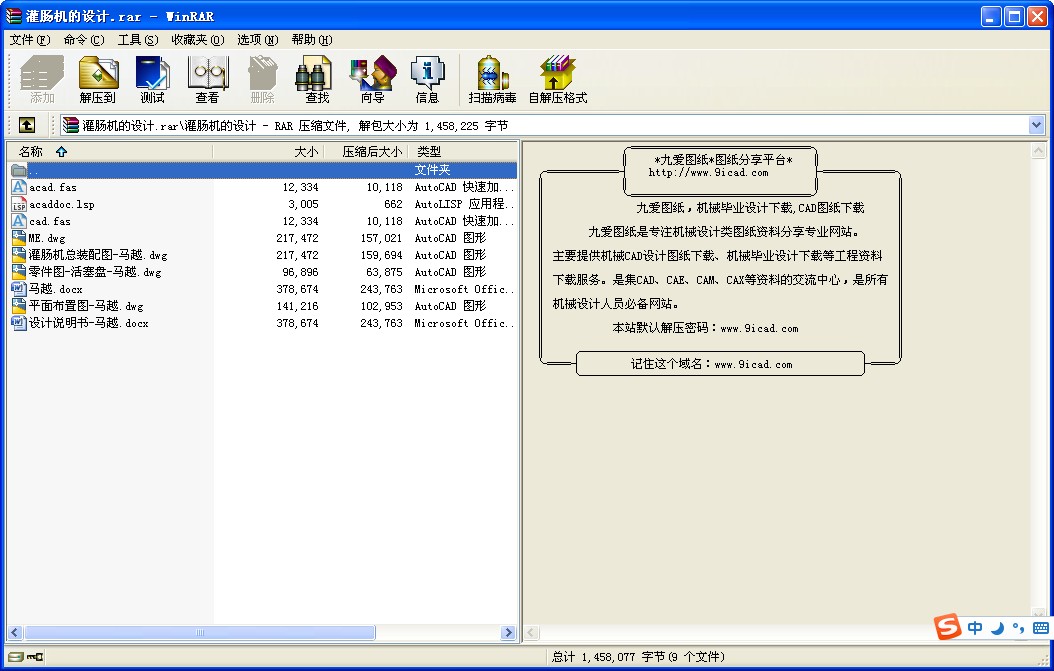Click the WinRAR title bar app icon
Image resolution: width=1054 pixels, height=671 pixels.
click(13, 16)
